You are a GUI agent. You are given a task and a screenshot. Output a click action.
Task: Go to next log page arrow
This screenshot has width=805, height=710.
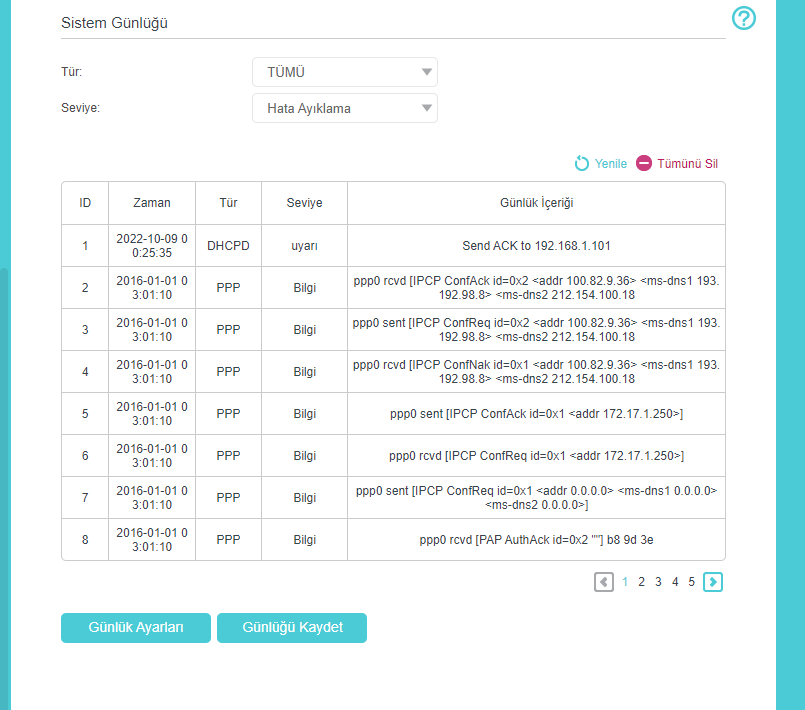(713, 582)
